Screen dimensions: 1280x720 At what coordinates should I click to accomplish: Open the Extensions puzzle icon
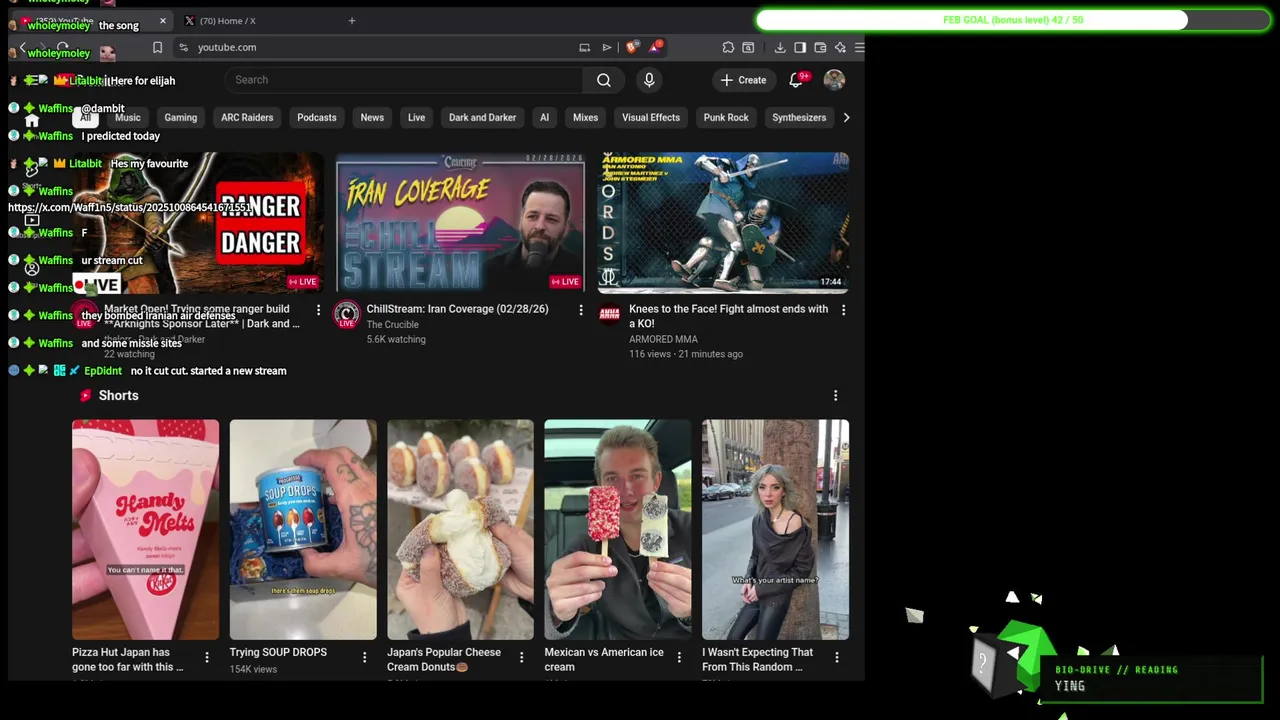pos(728,47)
